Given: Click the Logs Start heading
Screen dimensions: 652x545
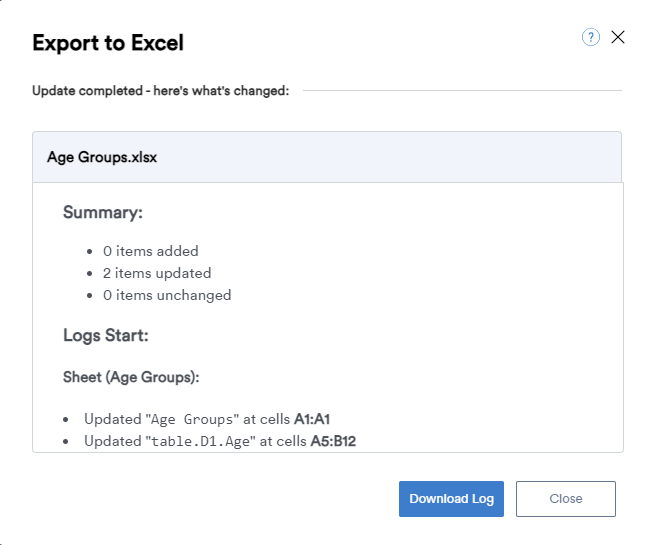Looking at the screenshot, I should pyautogui.click(x=105, y=335).
